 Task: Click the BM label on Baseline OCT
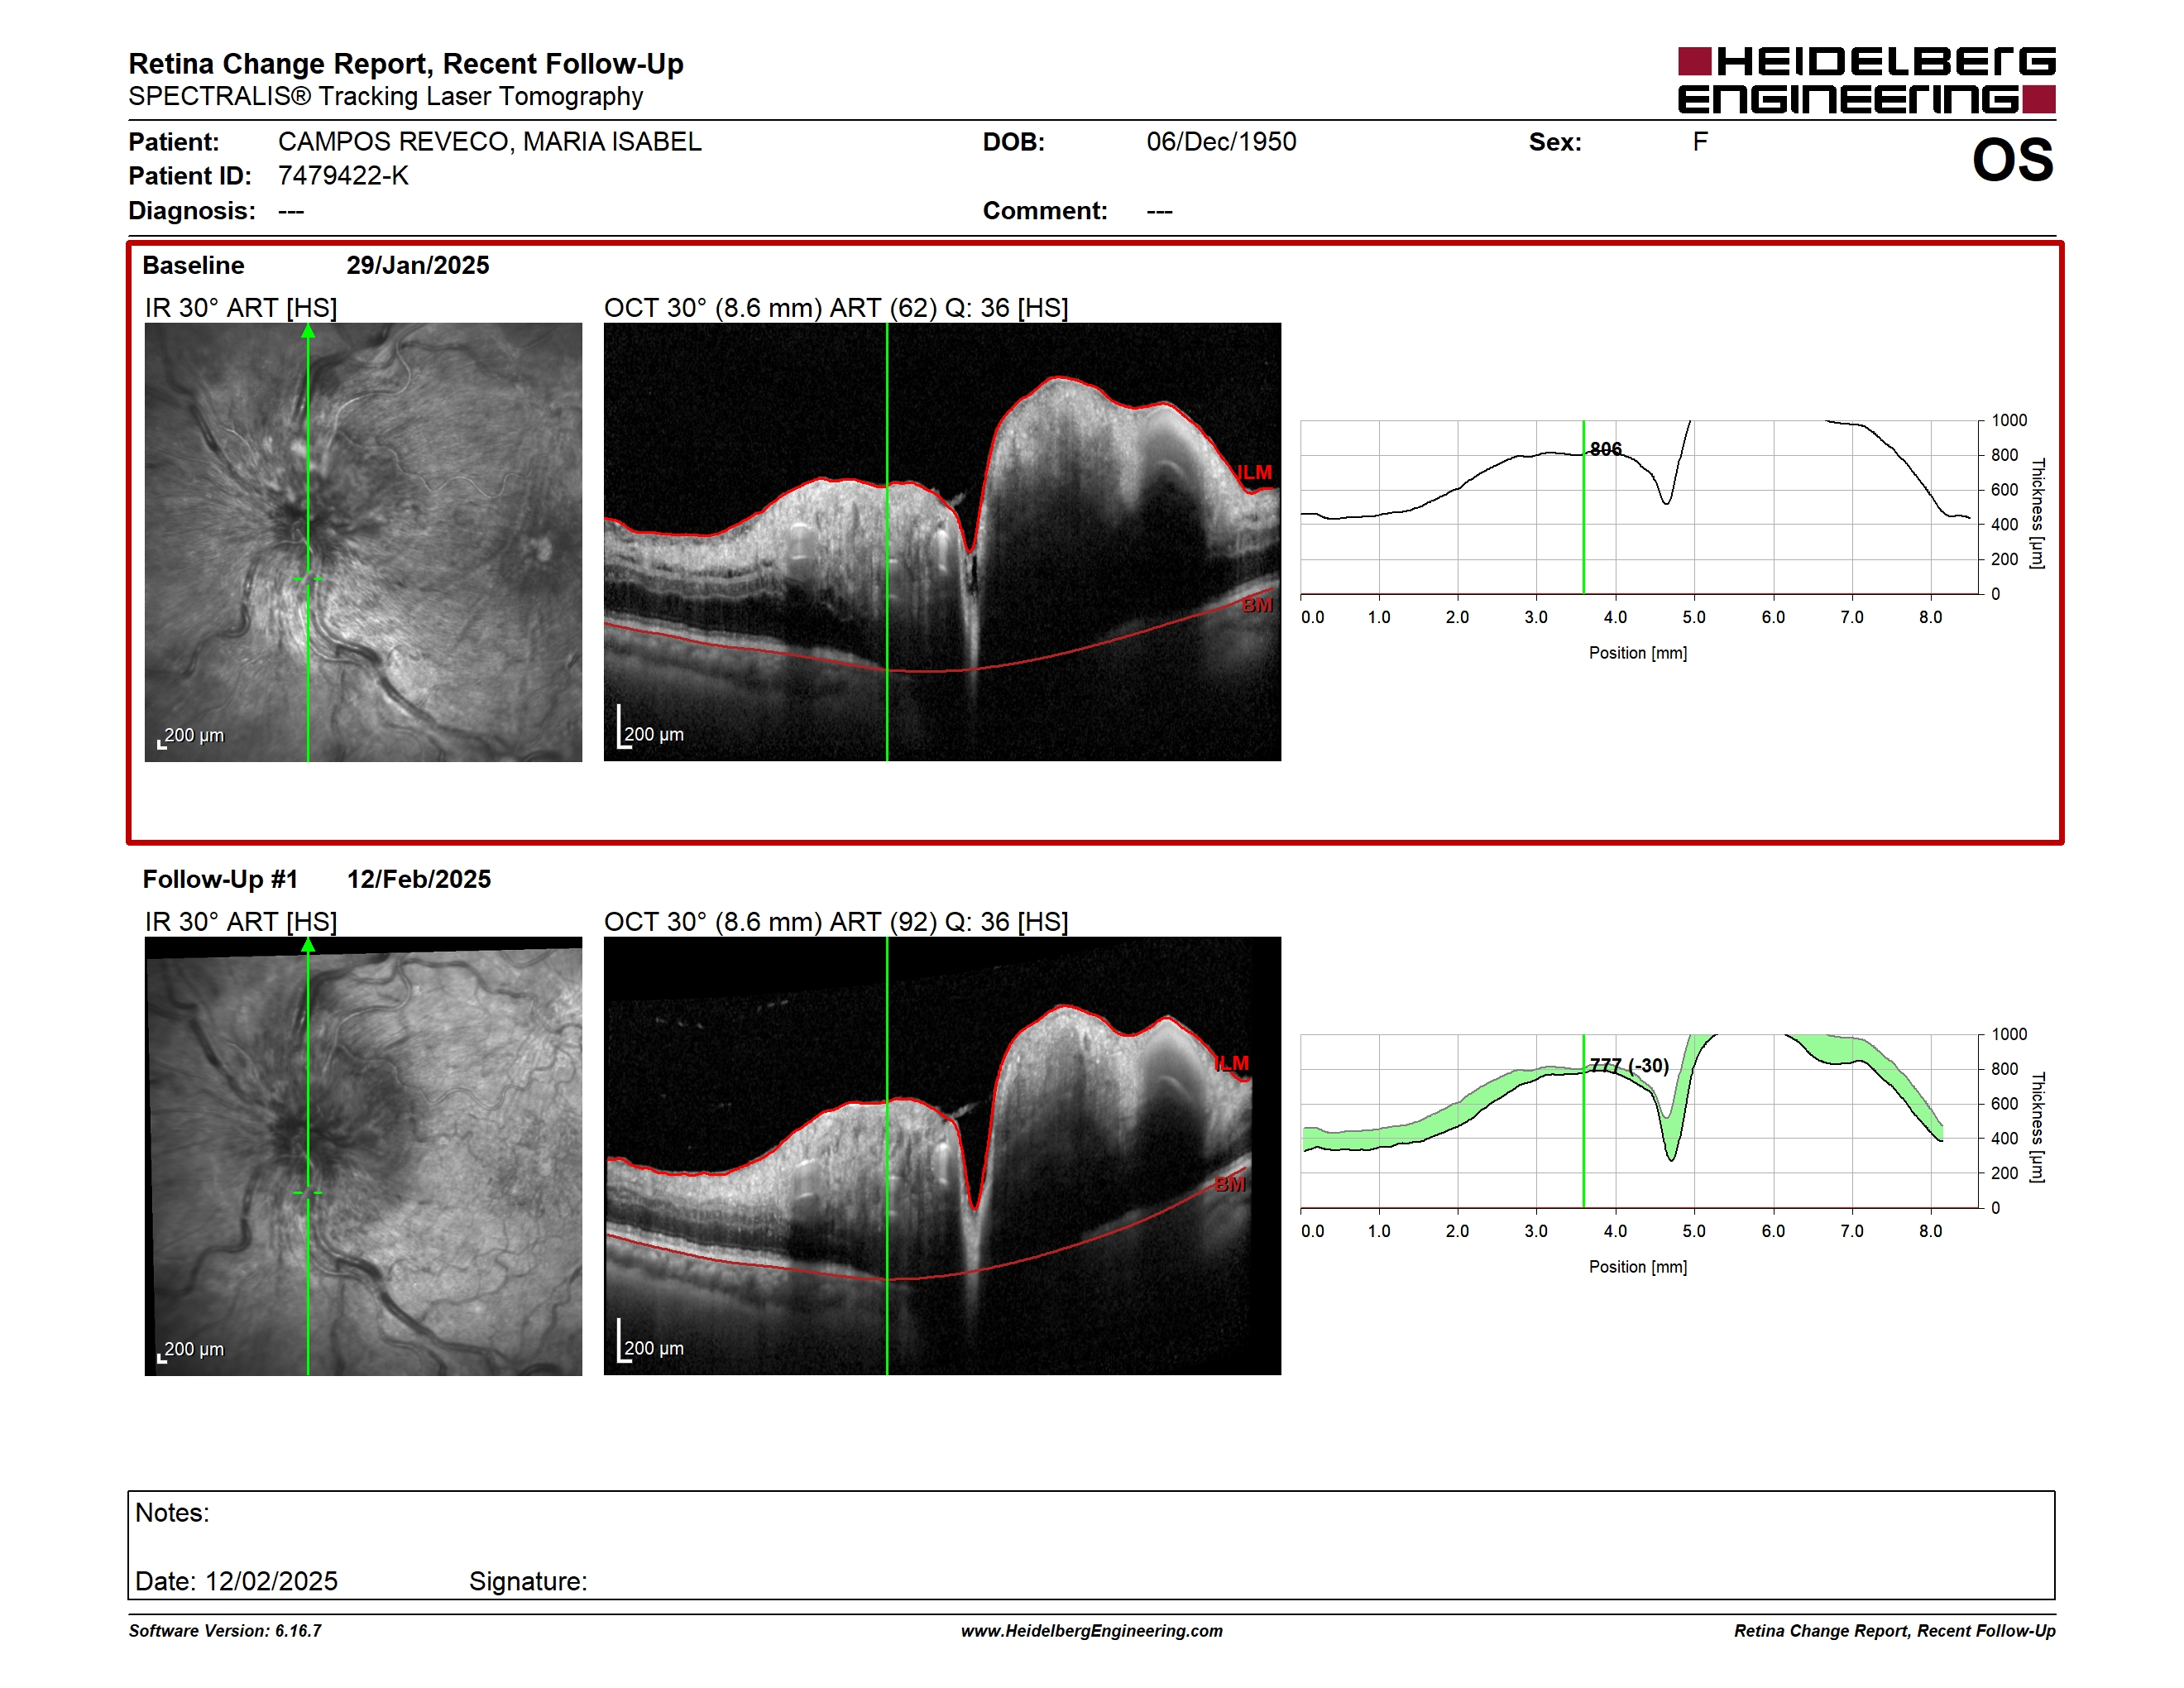click(1257, 605)
